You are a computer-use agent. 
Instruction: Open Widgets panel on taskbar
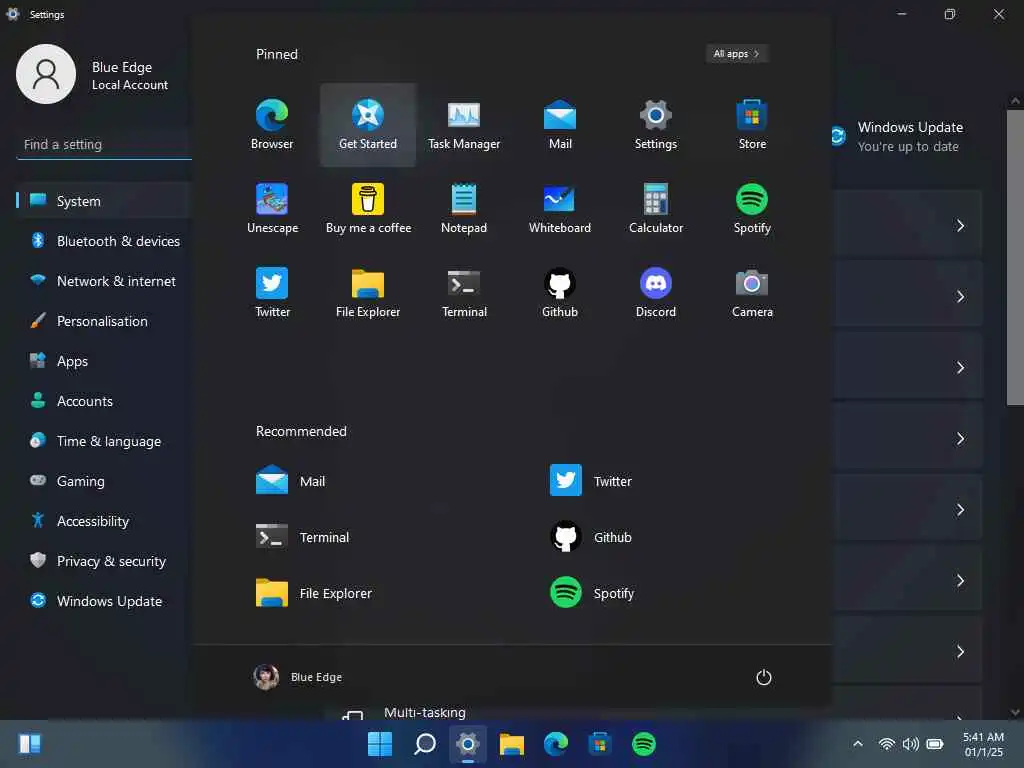pyautogui.click(x=30, y=744)
